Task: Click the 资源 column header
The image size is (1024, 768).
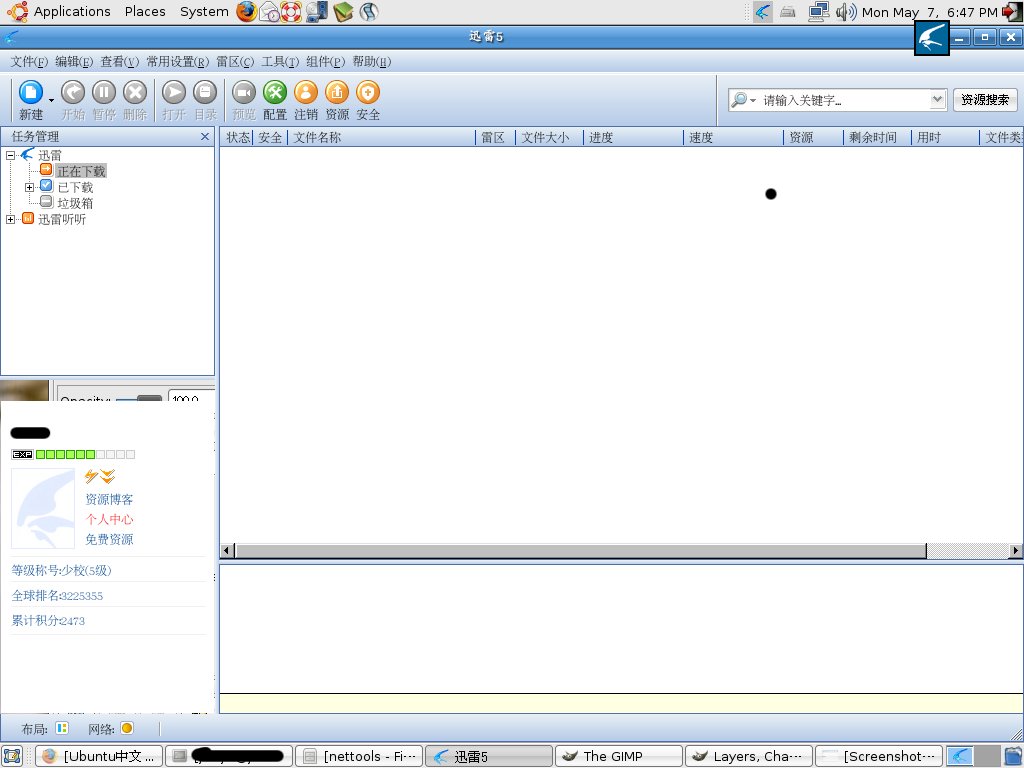Action: coord(814,137)
